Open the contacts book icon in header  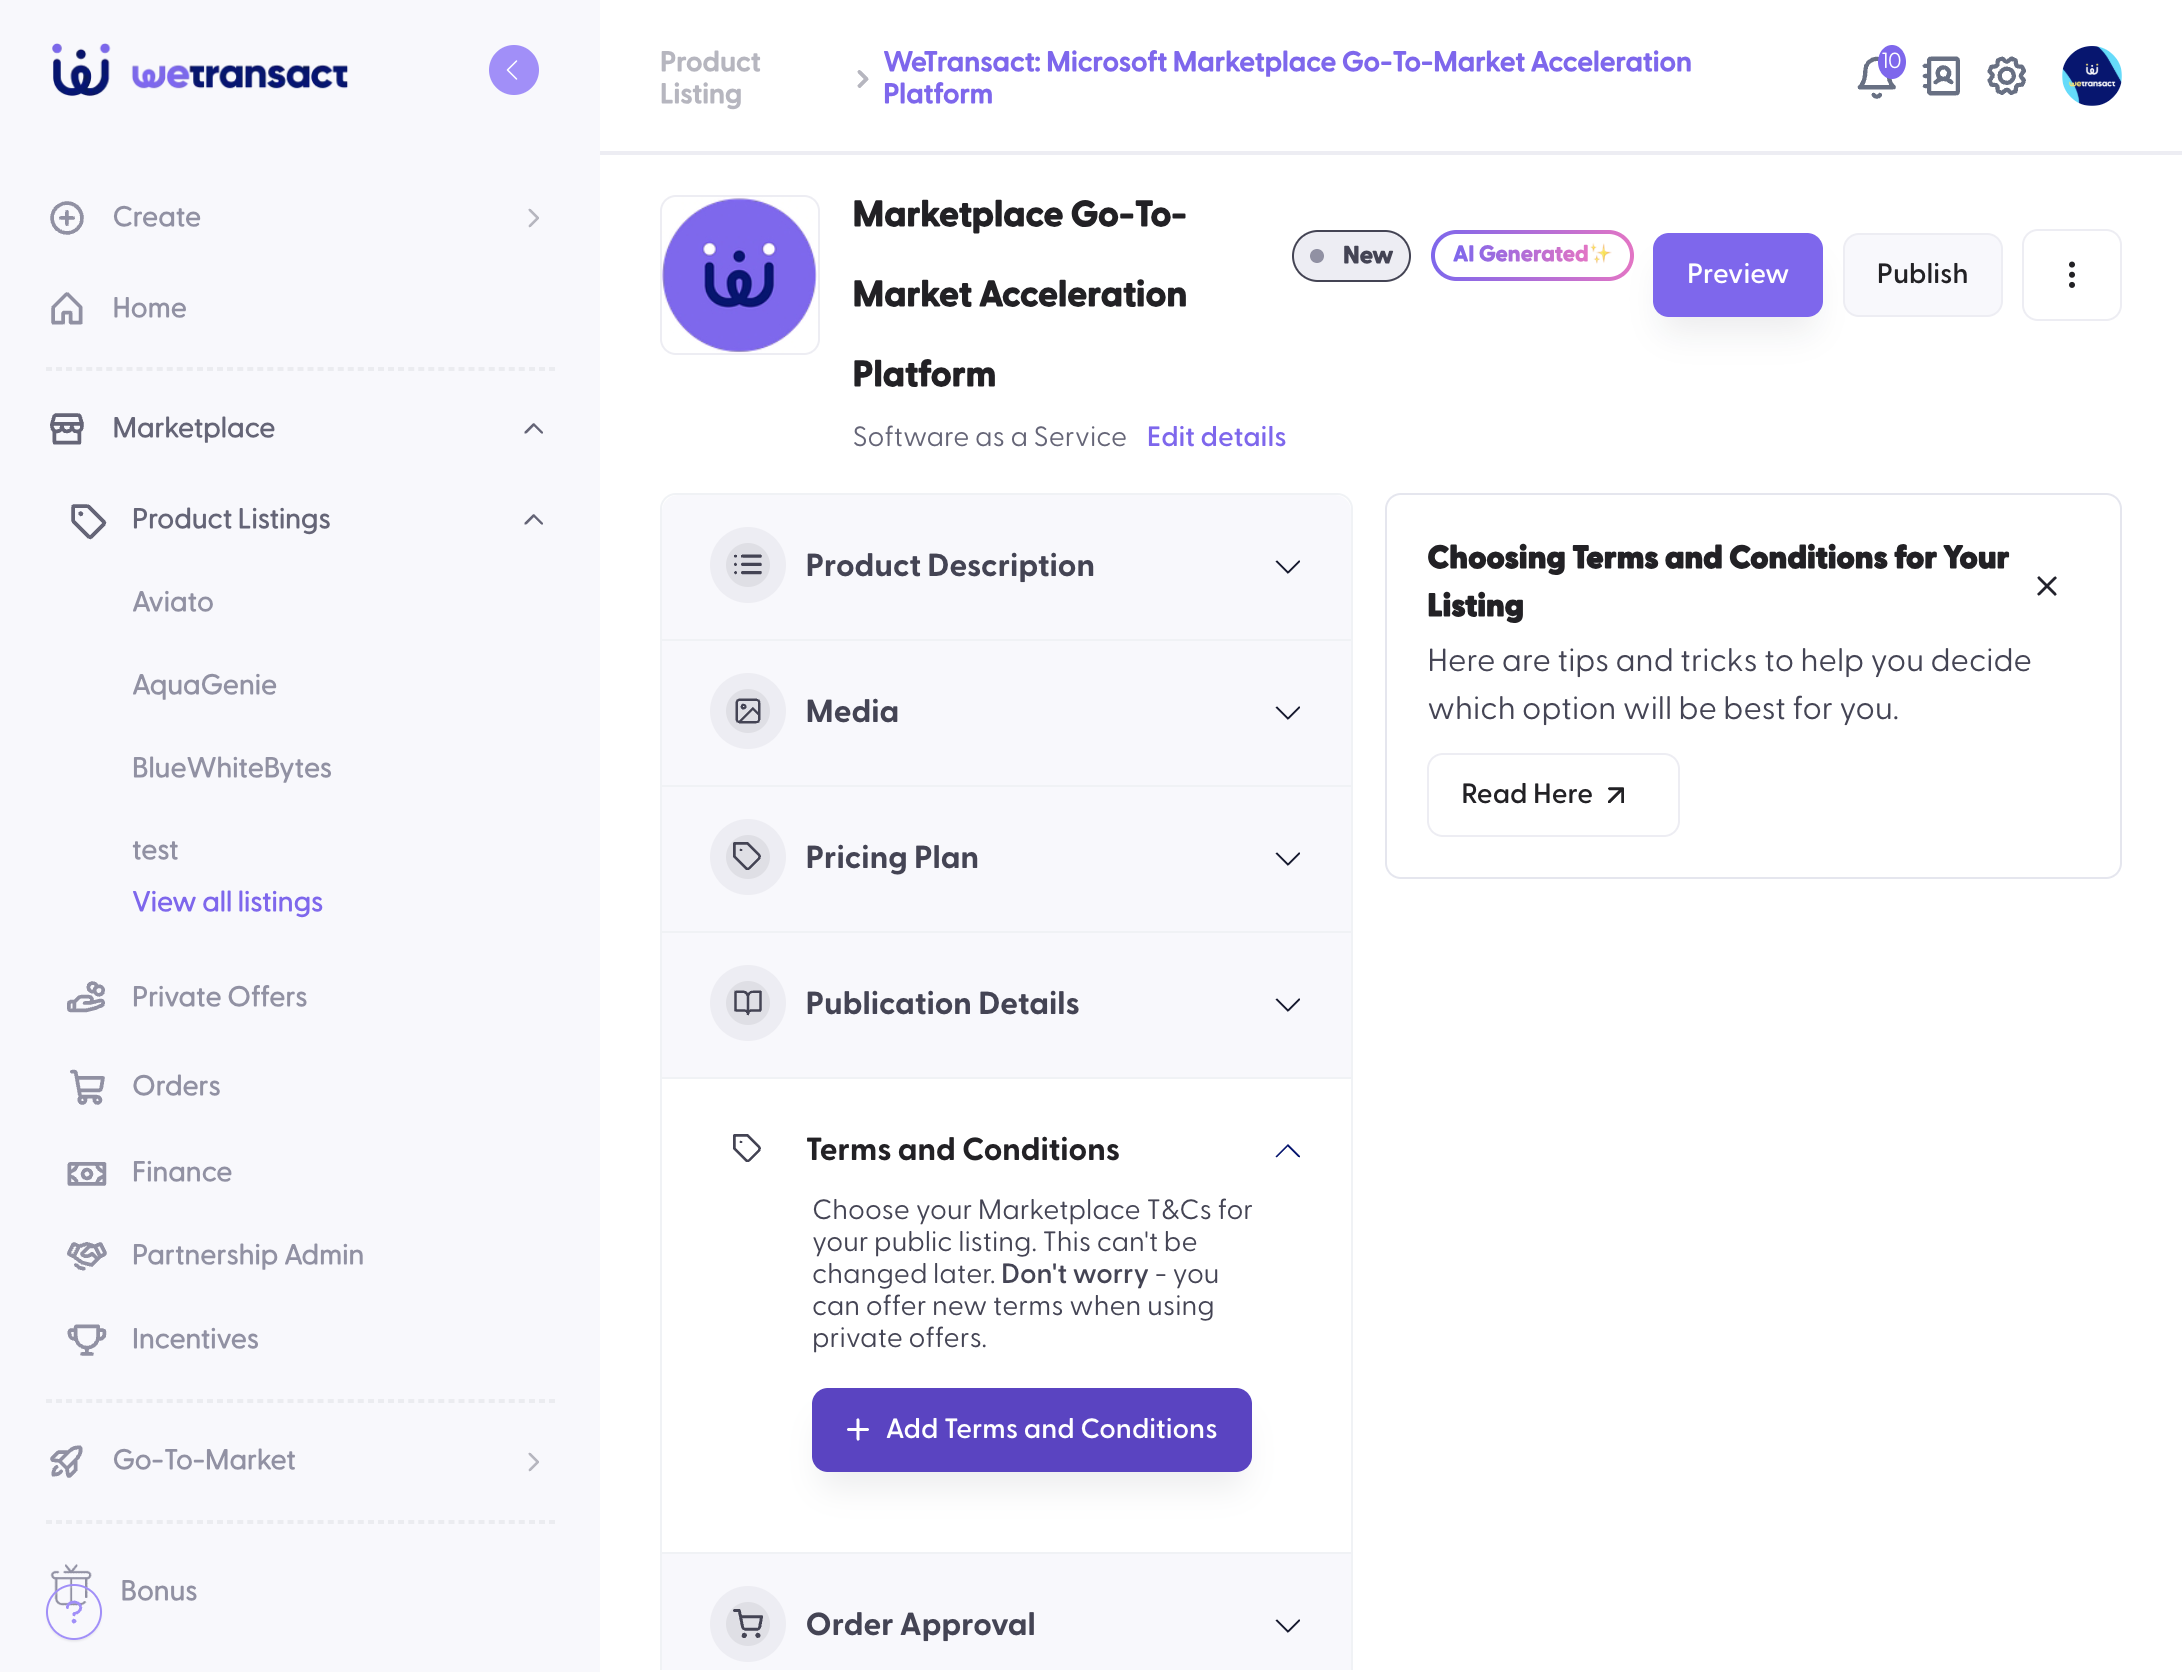click(x=1941, y=76)
